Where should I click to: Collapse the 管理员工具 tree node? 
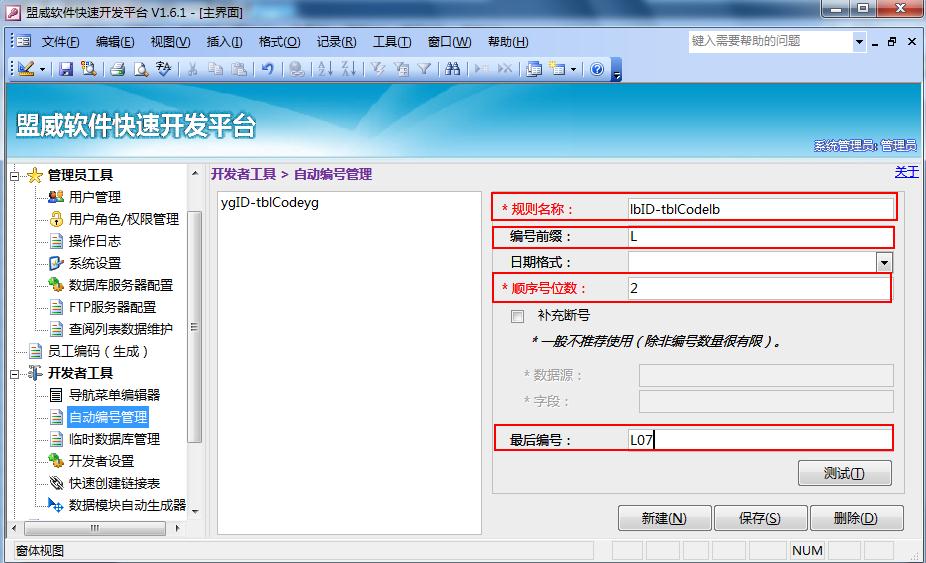(15, 175)
